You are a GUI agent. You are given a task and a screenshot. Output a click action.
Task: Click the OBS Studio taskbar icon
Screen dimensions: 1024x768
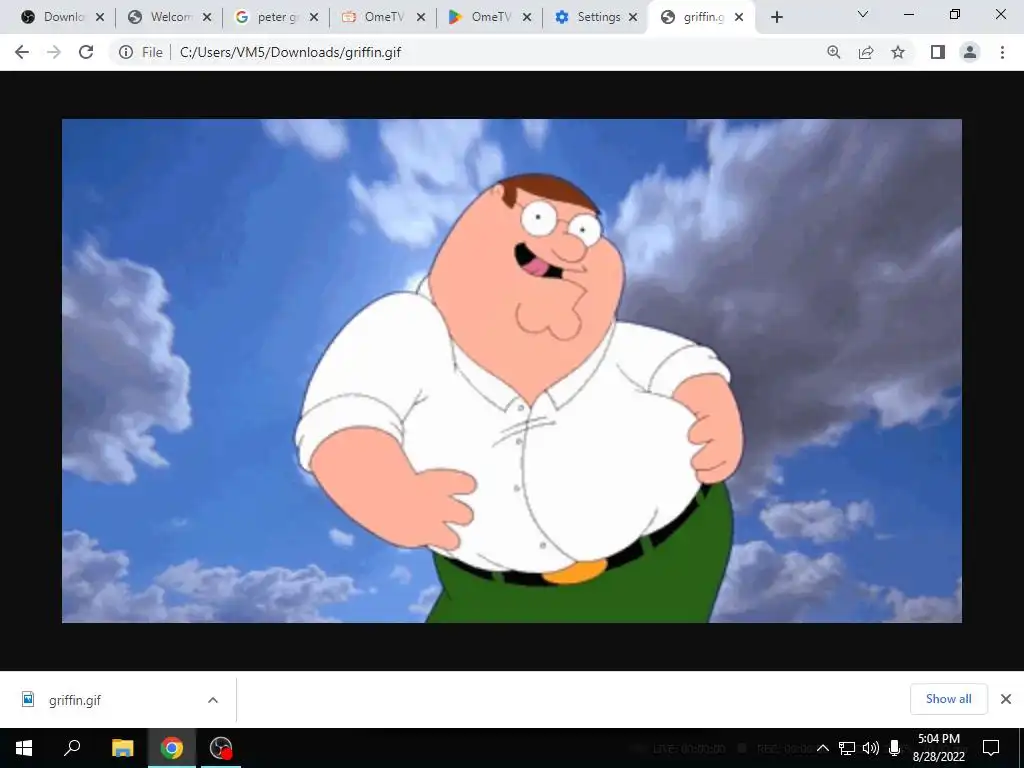221,748
